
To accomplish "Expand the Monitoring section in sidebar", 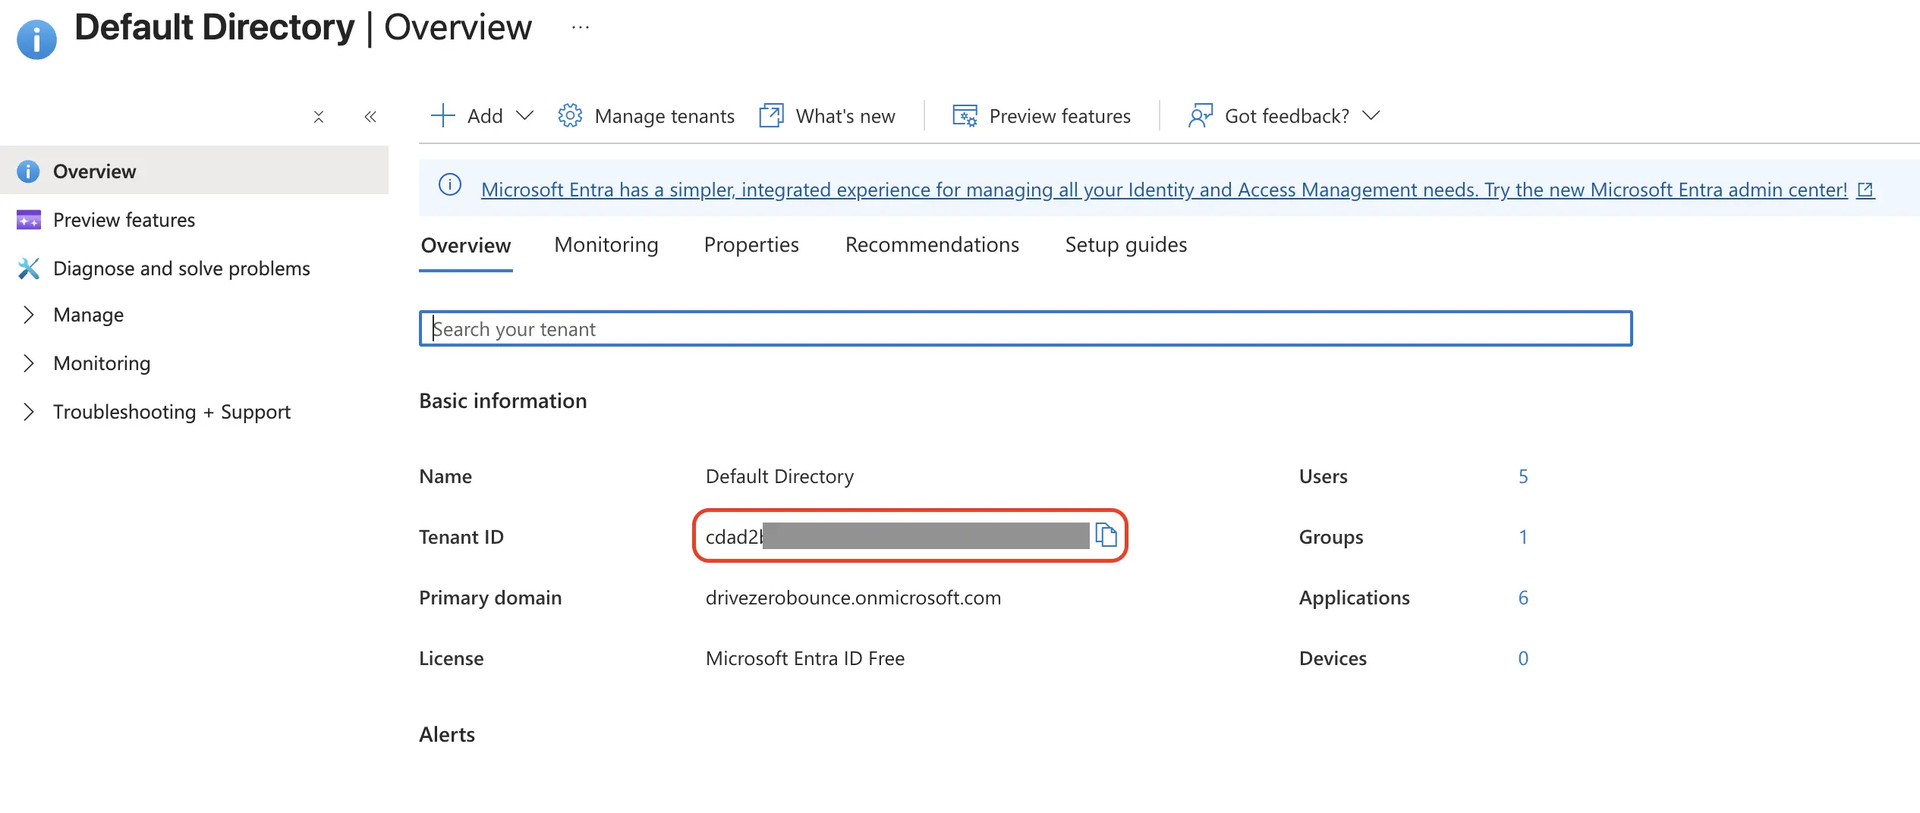I will coord(29,363).
